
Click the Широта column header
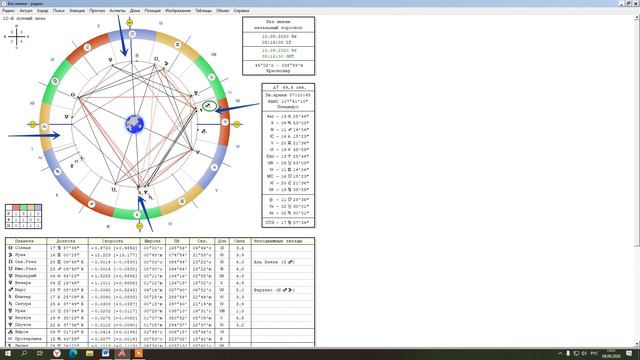153,241
